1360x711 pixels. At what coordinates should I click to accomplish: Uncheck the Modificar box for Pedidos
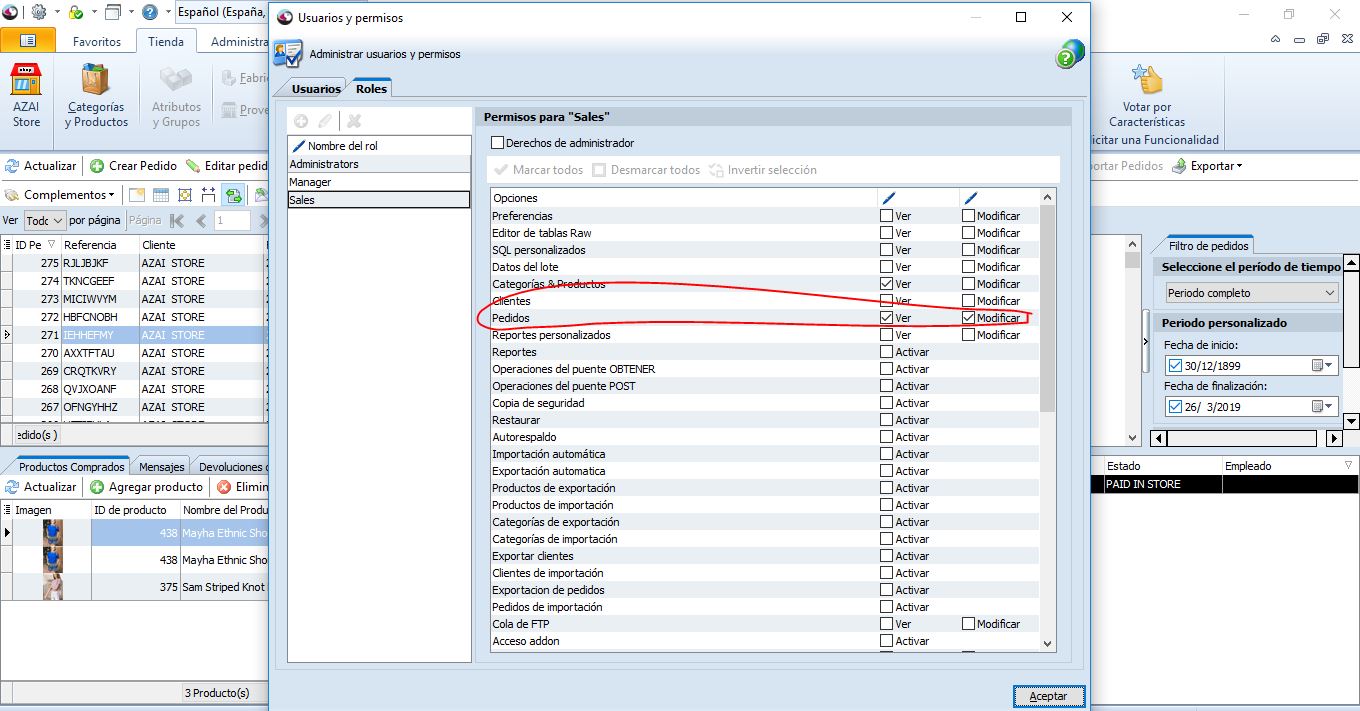click(x=969, y=318)
